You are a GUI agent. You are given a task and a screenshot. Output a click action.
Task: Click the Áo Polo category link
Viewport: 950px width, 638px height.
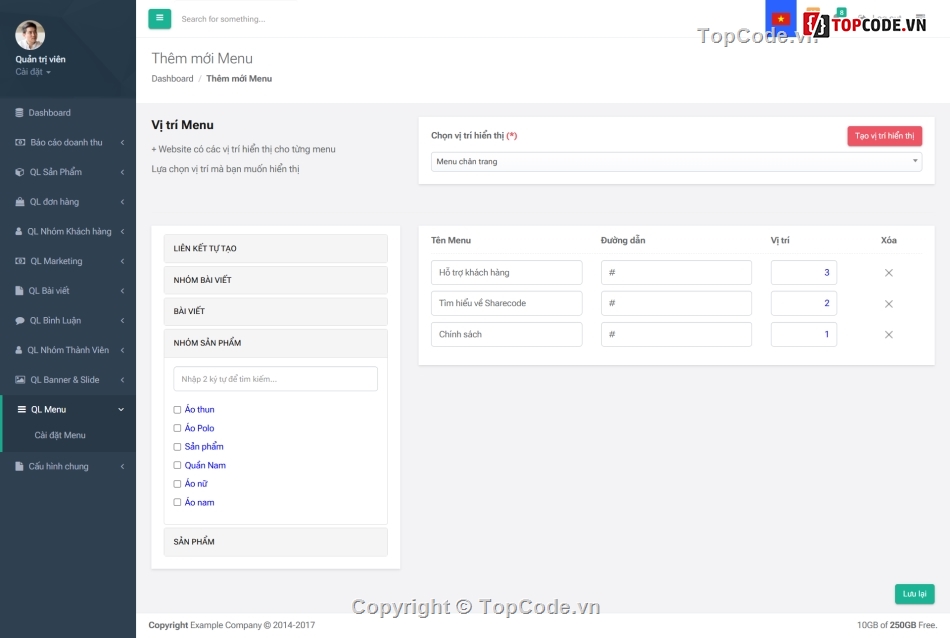pos(199,428)
